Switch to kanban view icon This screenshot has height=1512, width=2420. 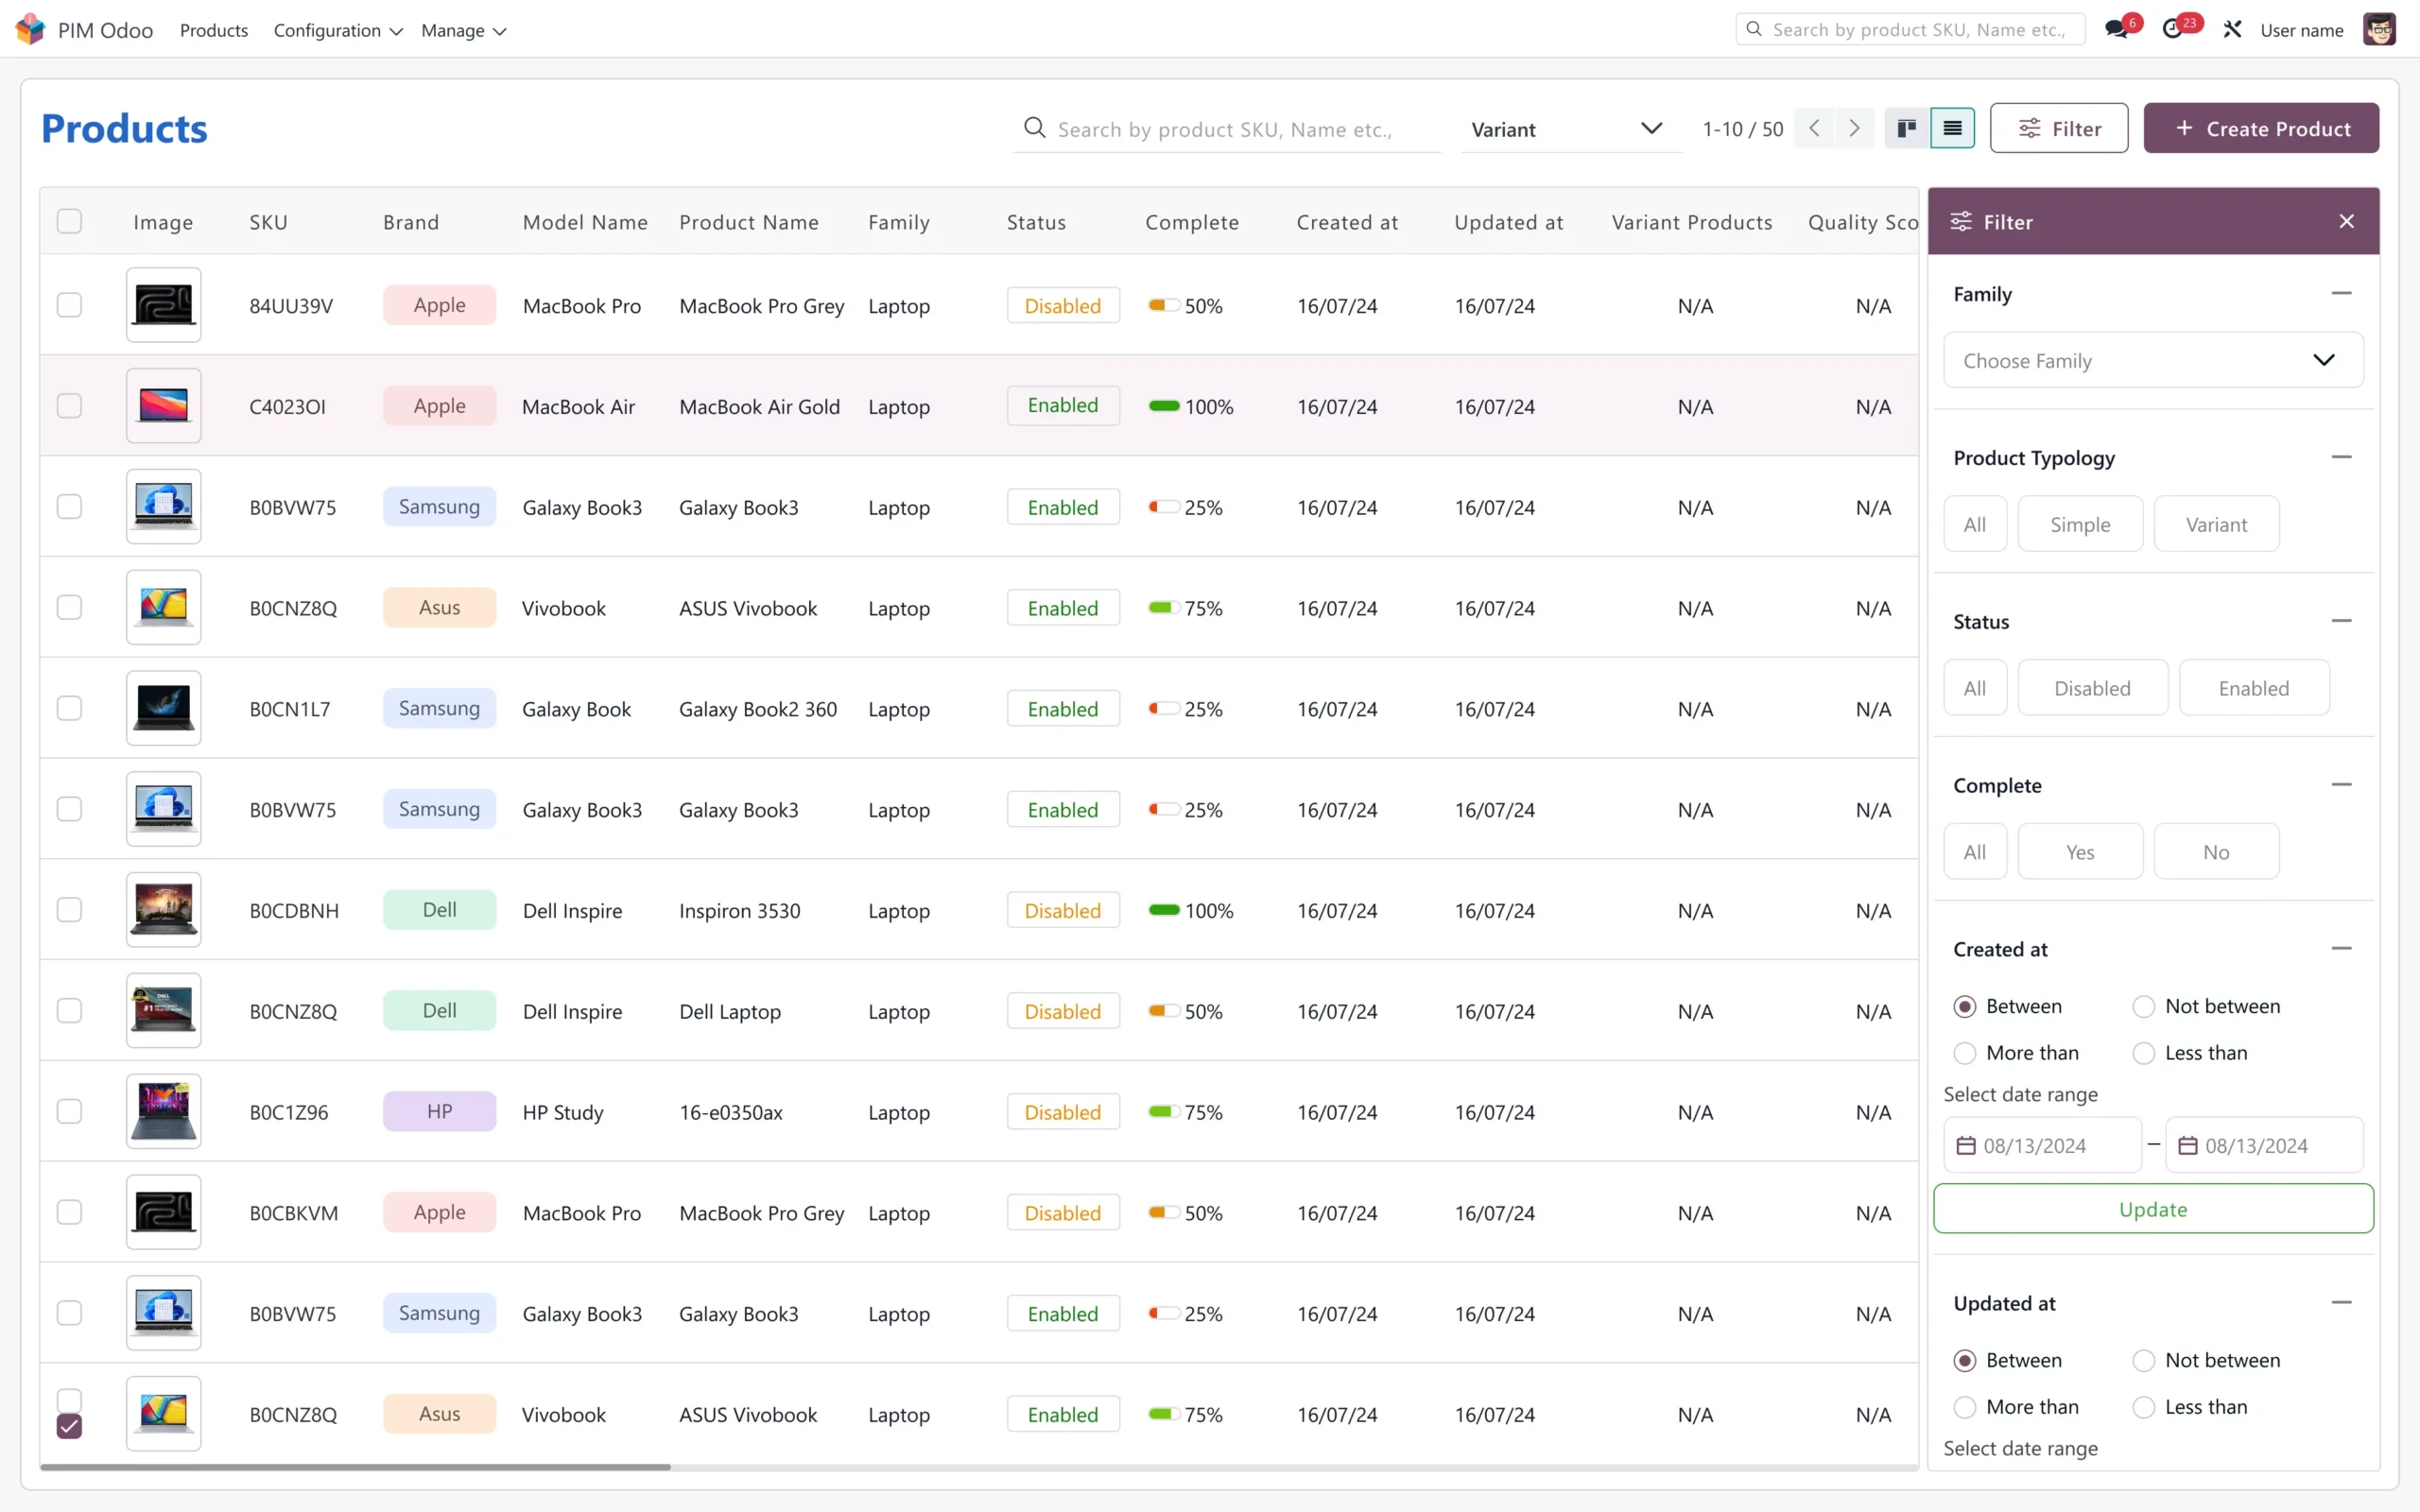[1907, 128]
